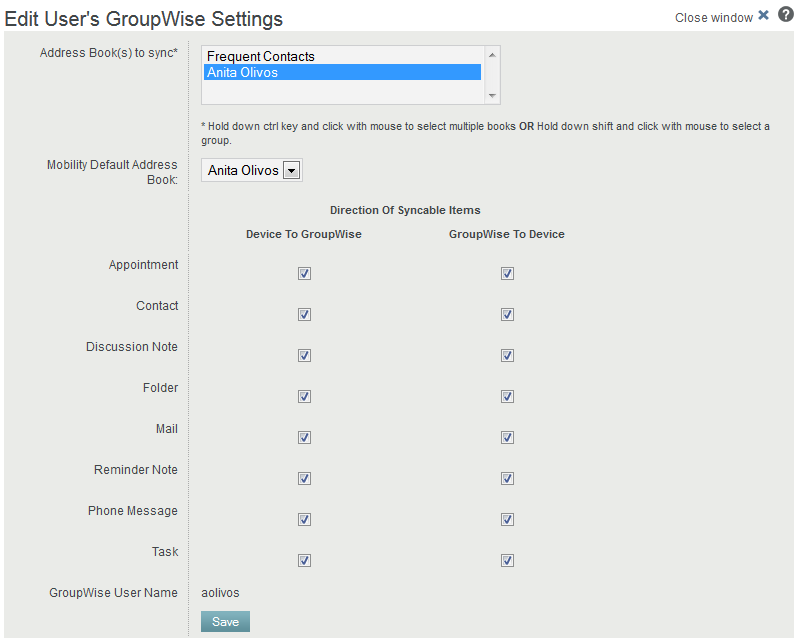Disable Folder GroupWise To Device sync

click(507, 396)
